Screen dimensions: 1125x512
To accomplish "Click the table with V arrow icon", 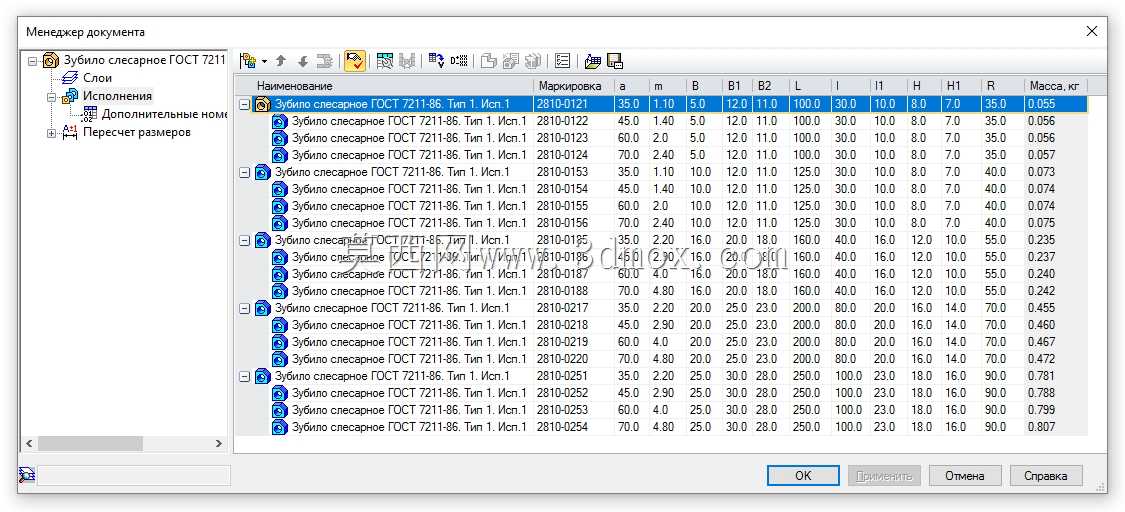I will pyautogui.click(x=436, y=62).
